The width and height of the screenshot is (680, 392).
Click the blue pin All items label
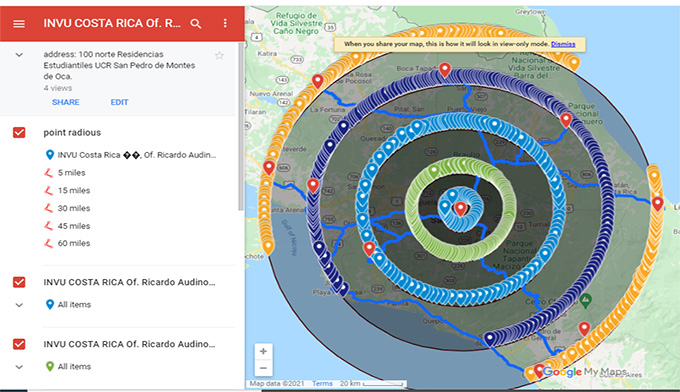pos(74,305)
